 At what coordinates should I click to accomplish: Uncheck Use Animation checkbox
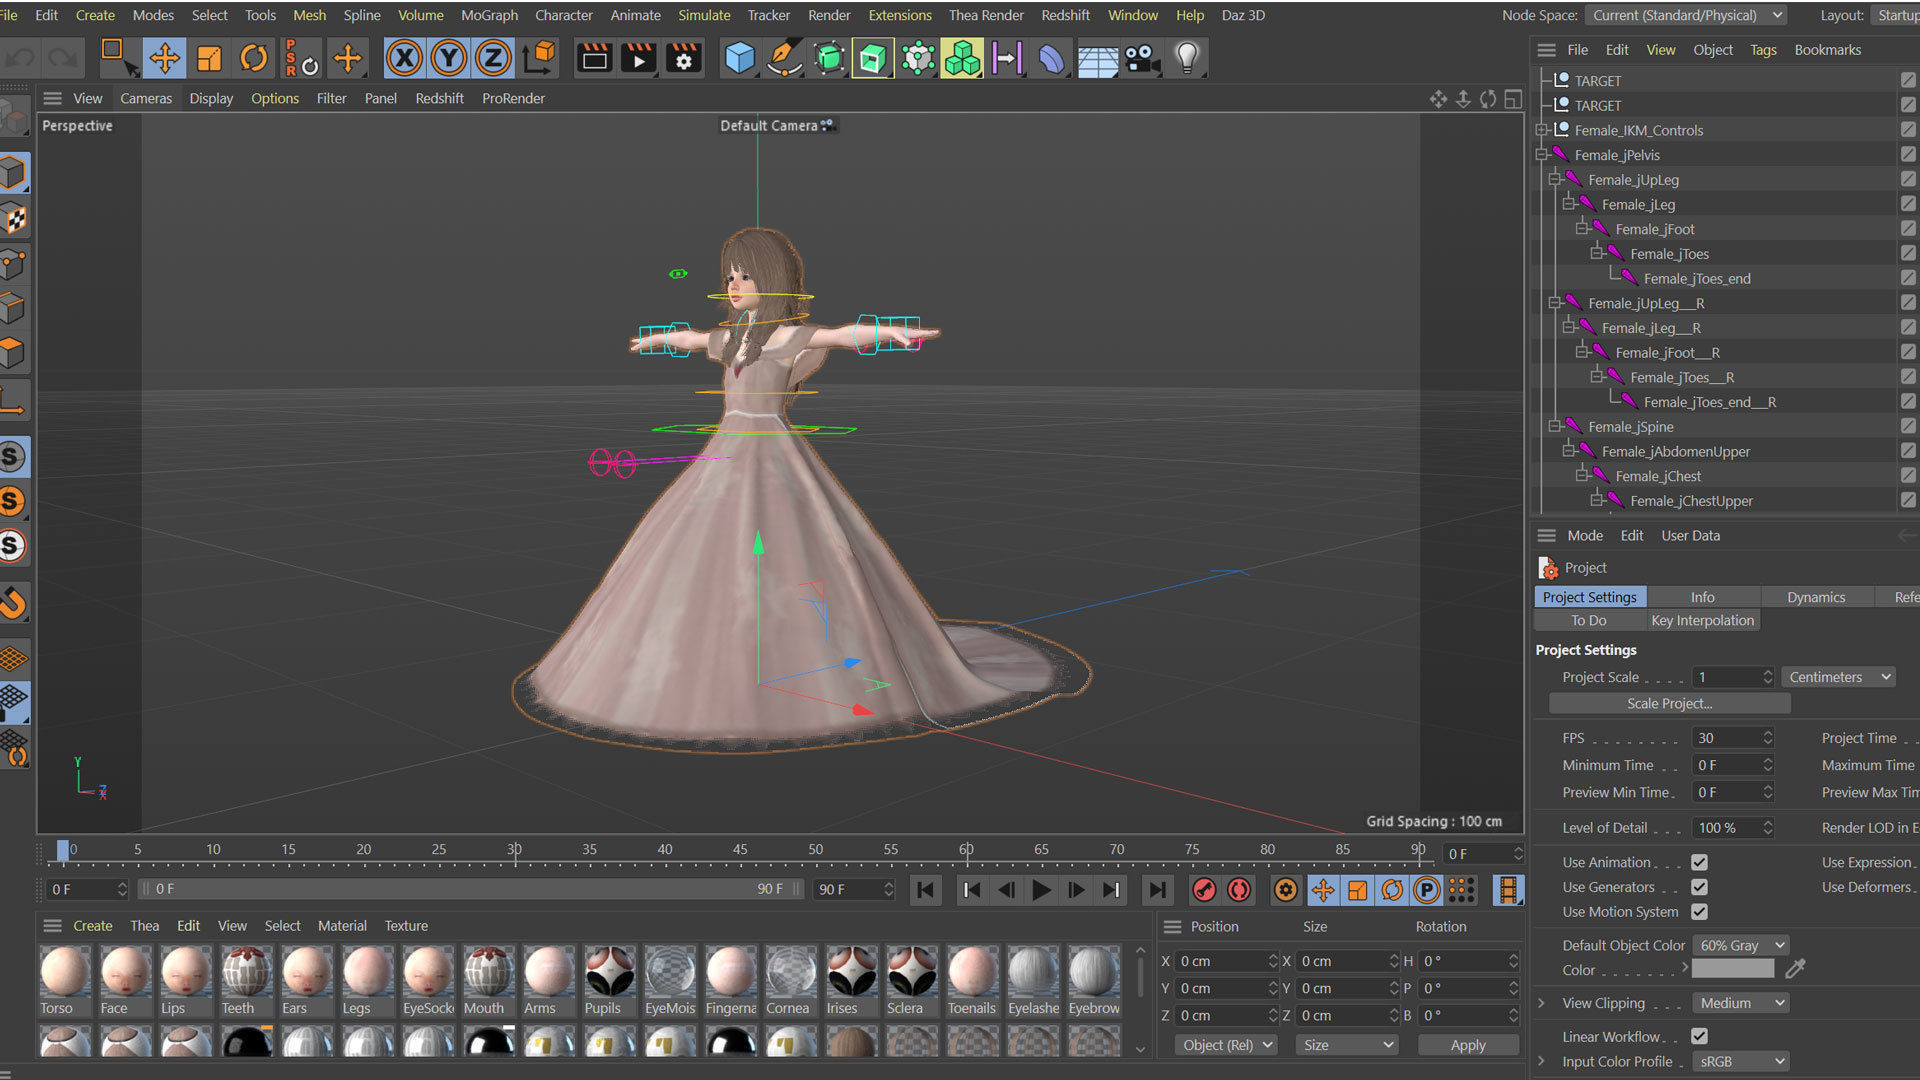1699,862
